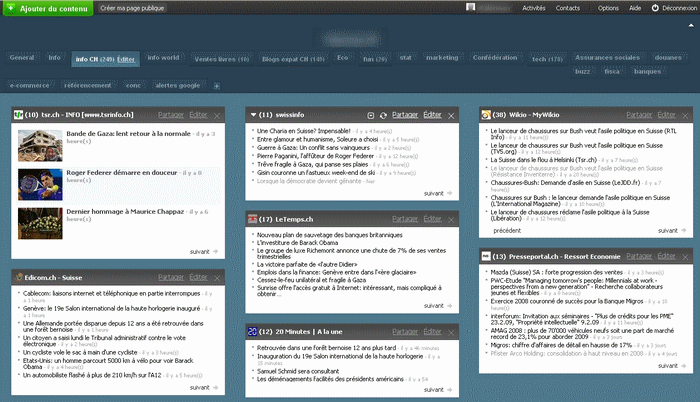This screenshot has width=700, height=402.
Task: Open the Confédération tab
Action: [495, 58]
